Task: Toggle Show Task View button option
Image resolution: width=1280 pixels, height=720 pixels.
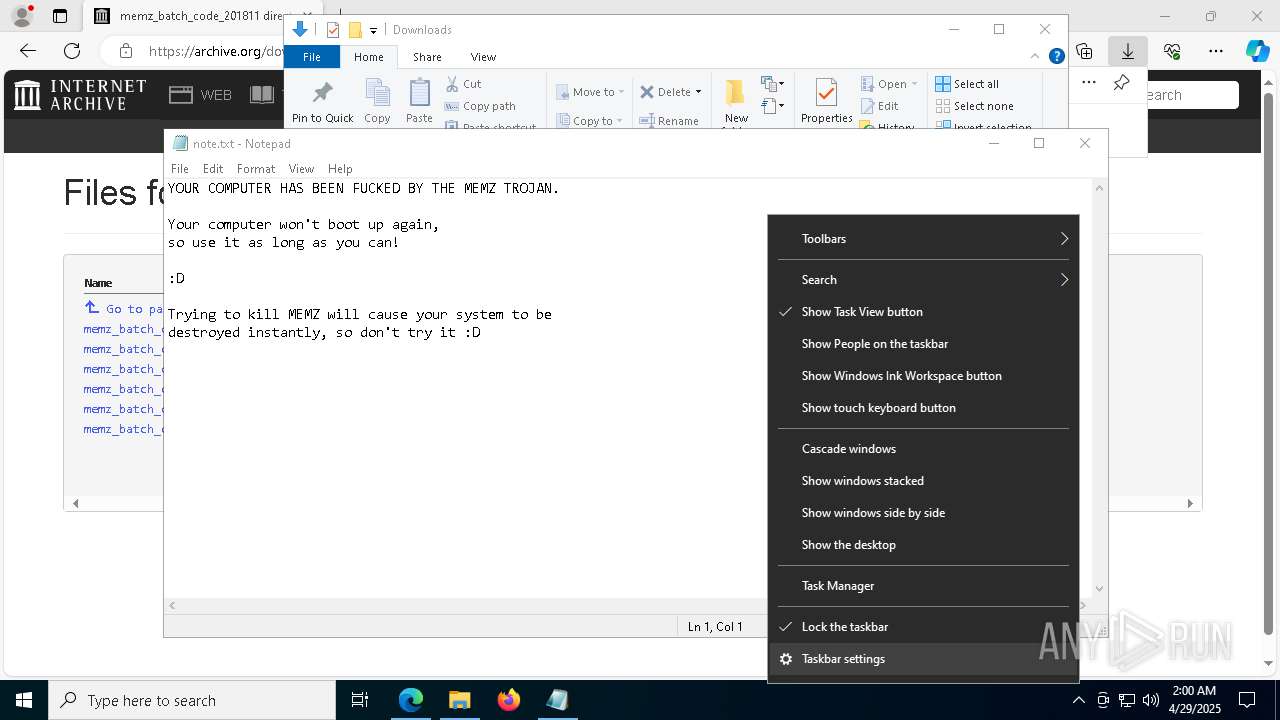Action: 923,312
